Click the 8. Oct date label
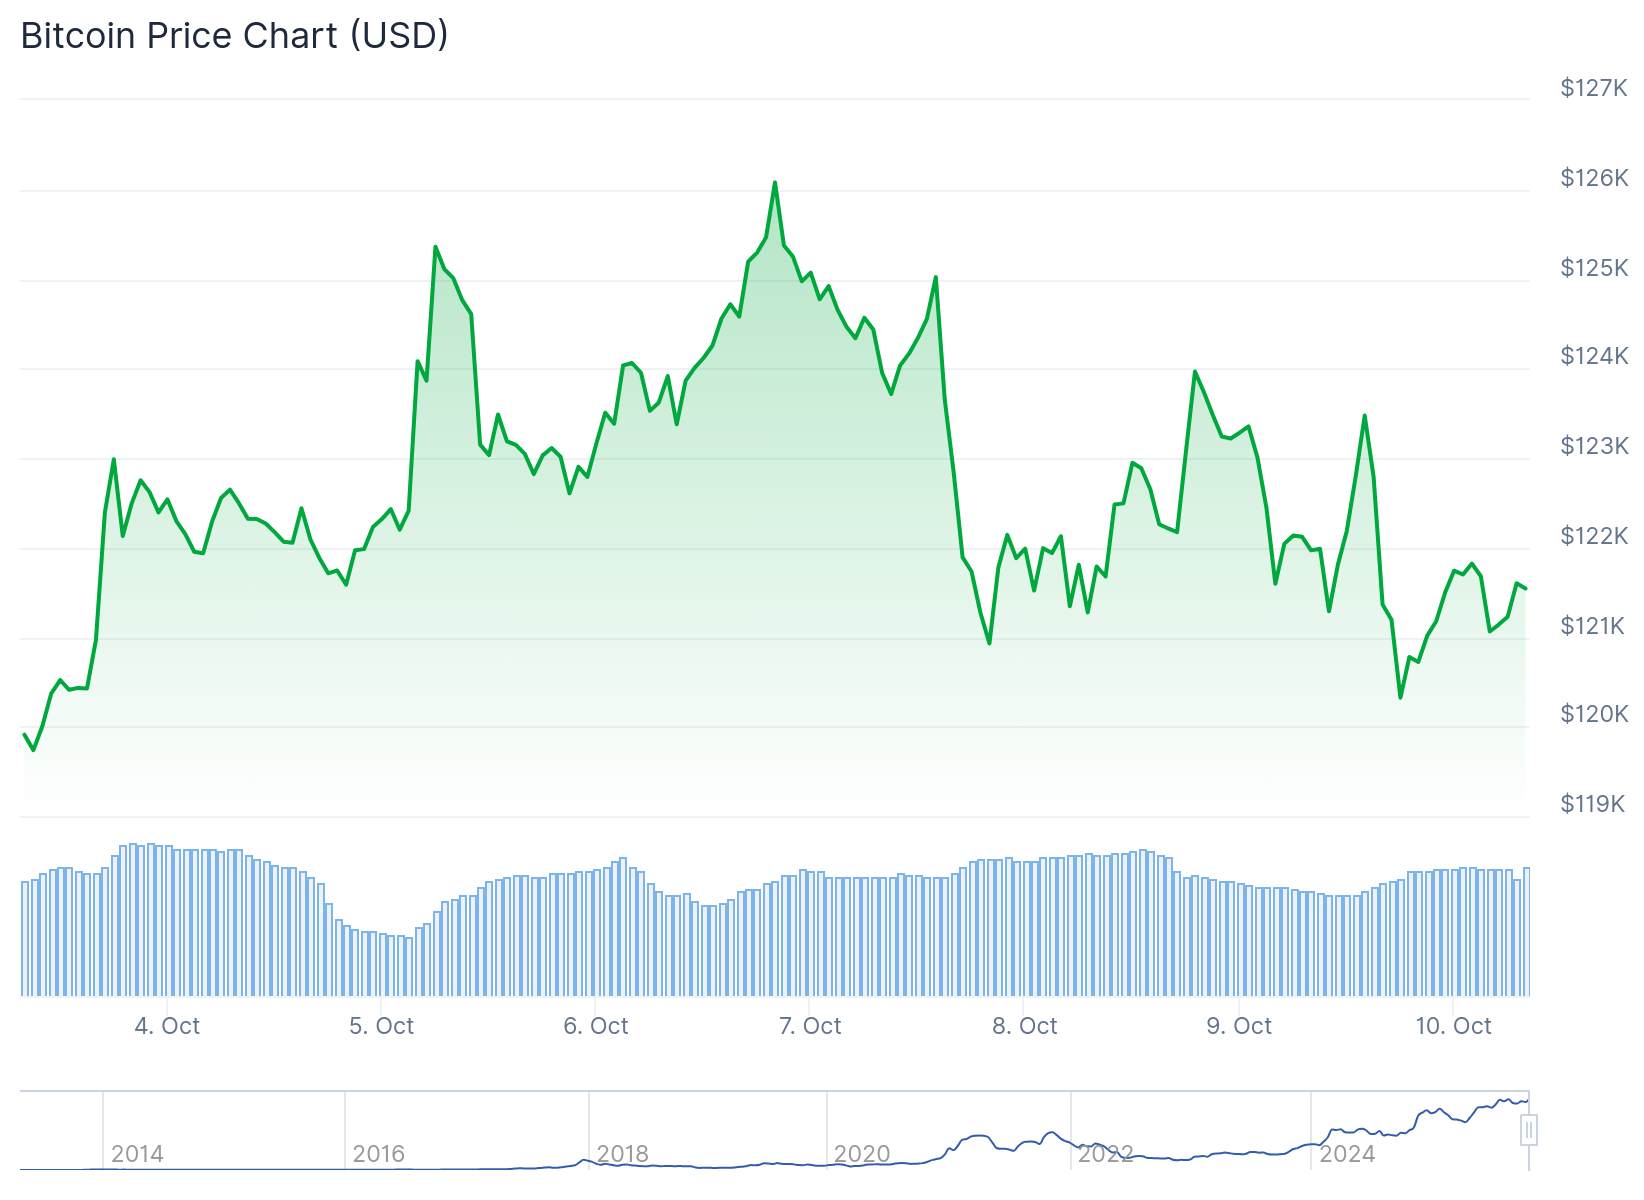1644x1200 pixels. click(x=1024, y=1026)
